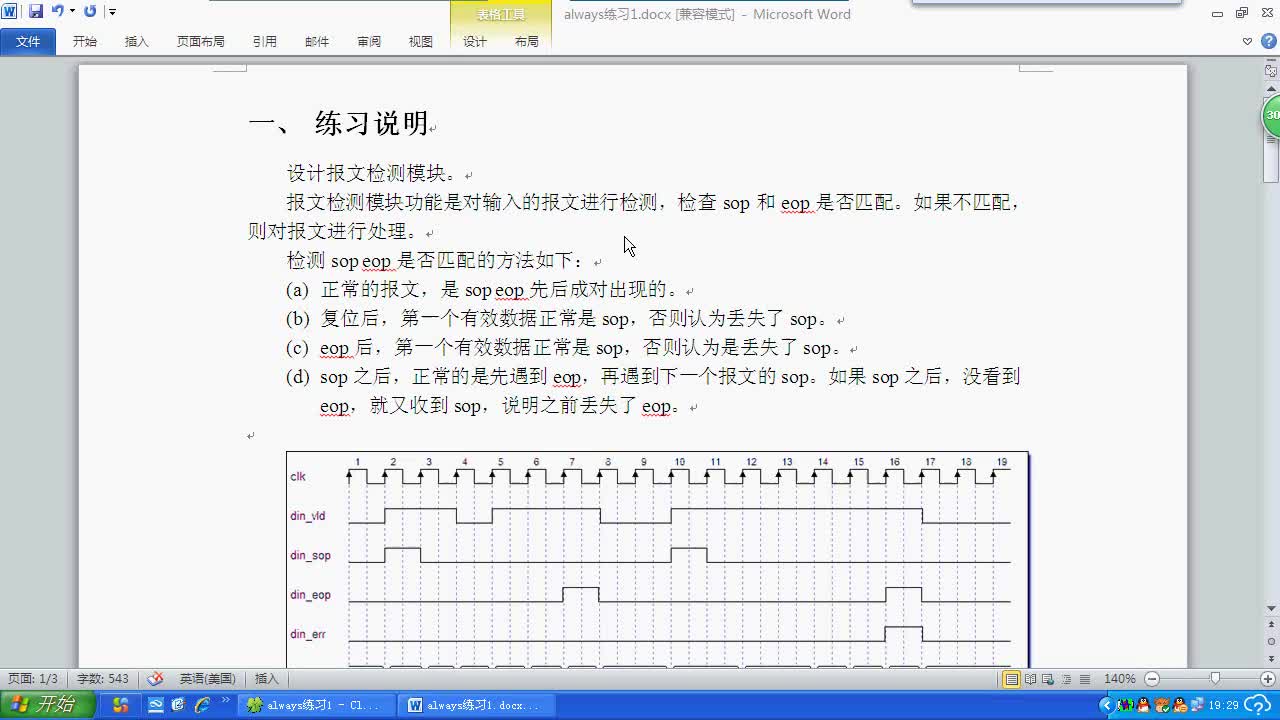The image size is (1280, 720).
Task: Click the vertical scrollbar down arrow
Action: click(x=1271, y=608)
